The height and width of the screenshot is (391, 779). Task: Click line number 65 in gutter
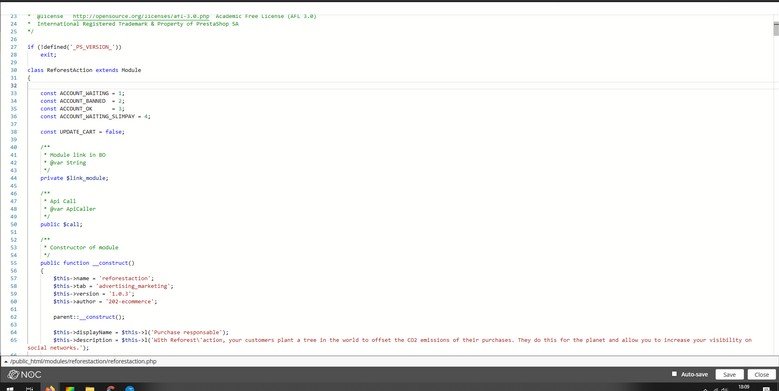click(x=13, y=340)
